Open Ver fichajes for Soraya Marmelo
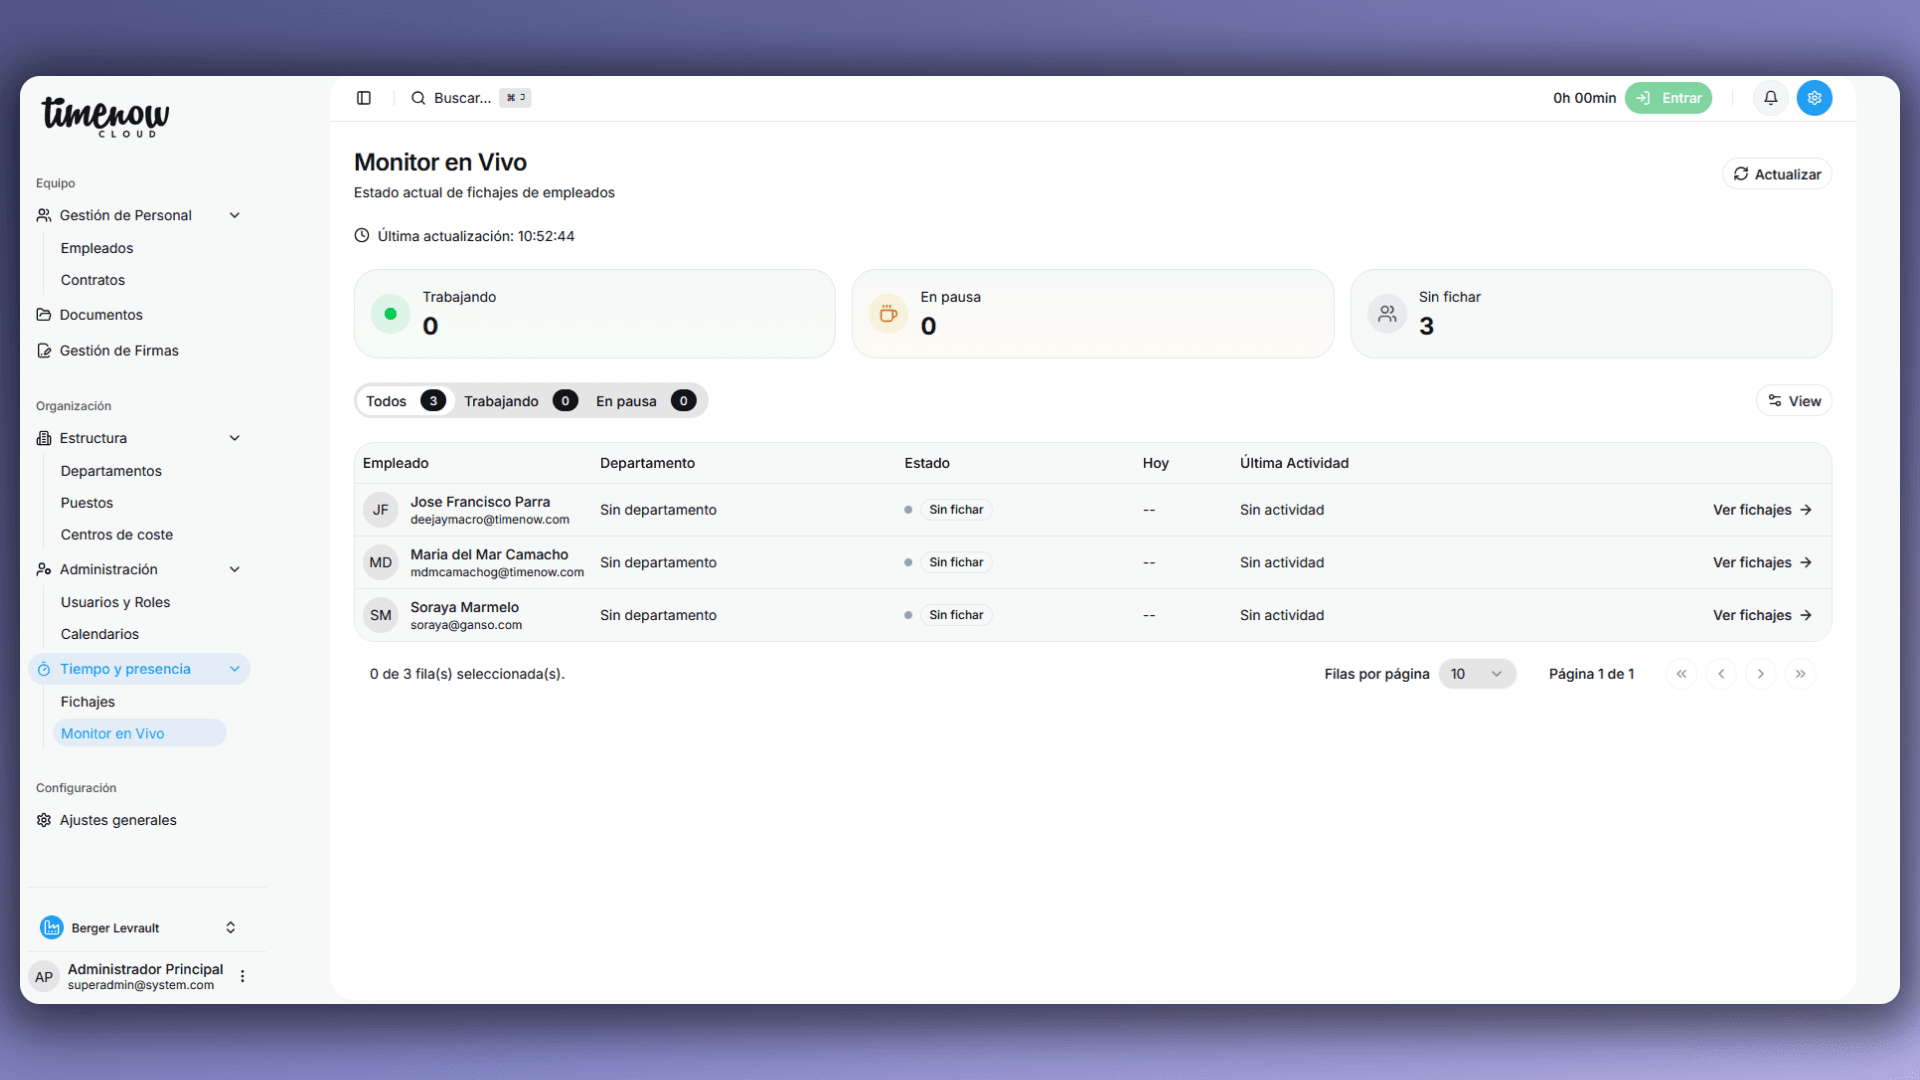The height and width of the screenshot is (1080, 1920). (x=1762, y=615)
